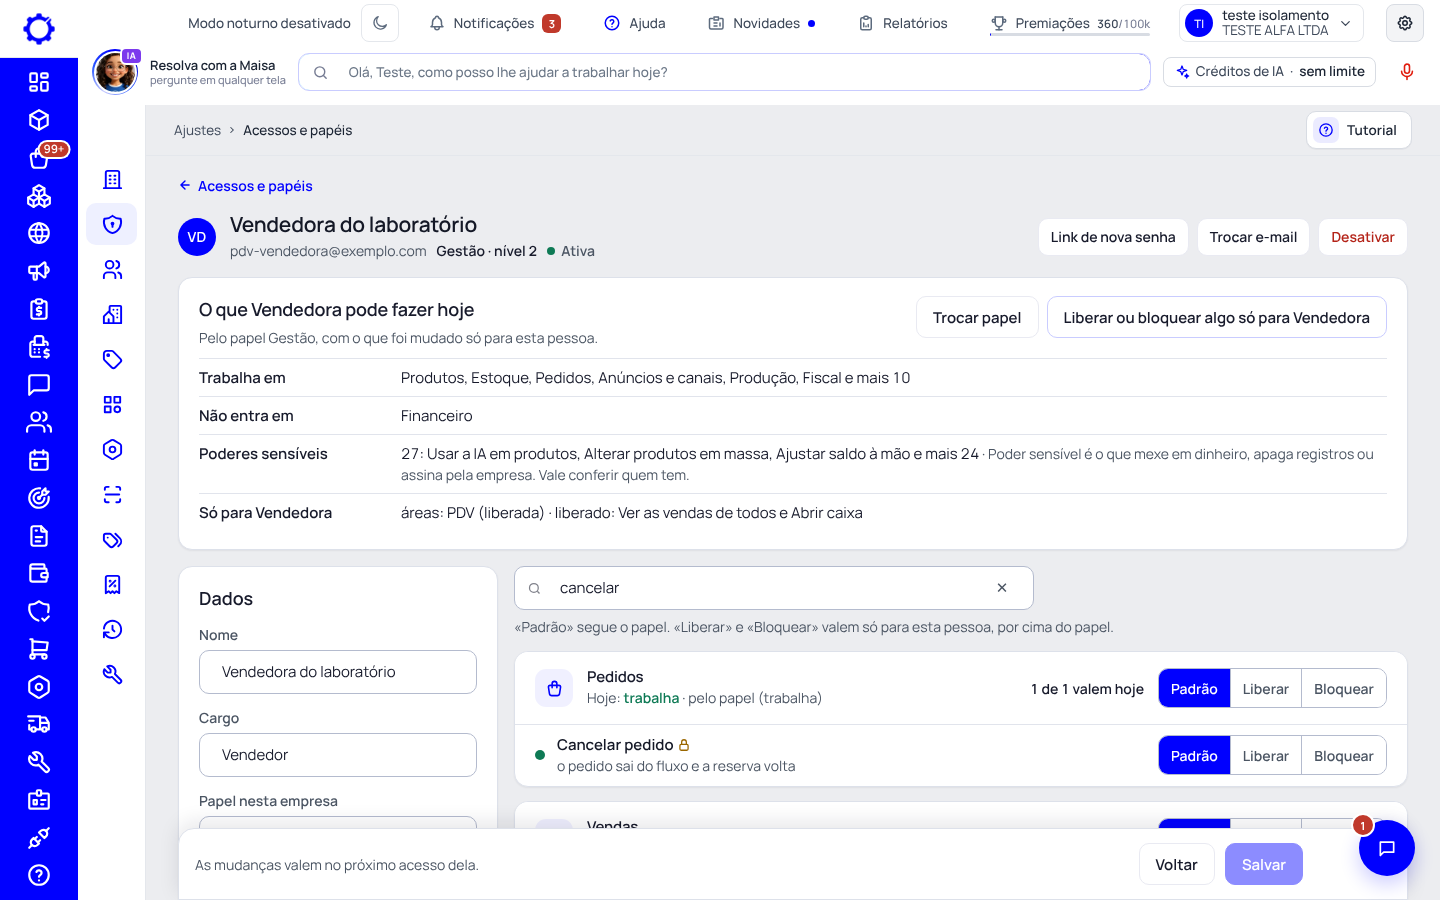
Task: Clear the 'cancelar' search with the X
Action: [x=1002, y=588]
